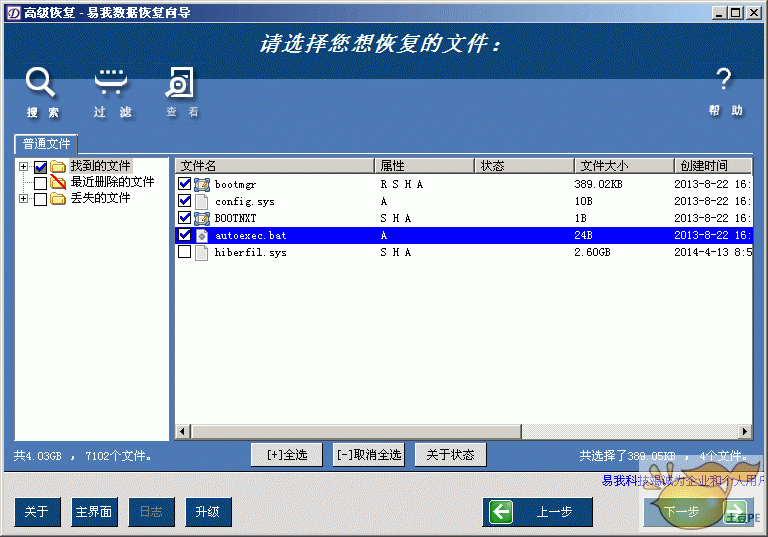Image resolution: width=768 pixels, height=537 pixels.
Task: Click the horizontal scrollbar thumb
Action: pyautogui.click(x=356, y=432)
